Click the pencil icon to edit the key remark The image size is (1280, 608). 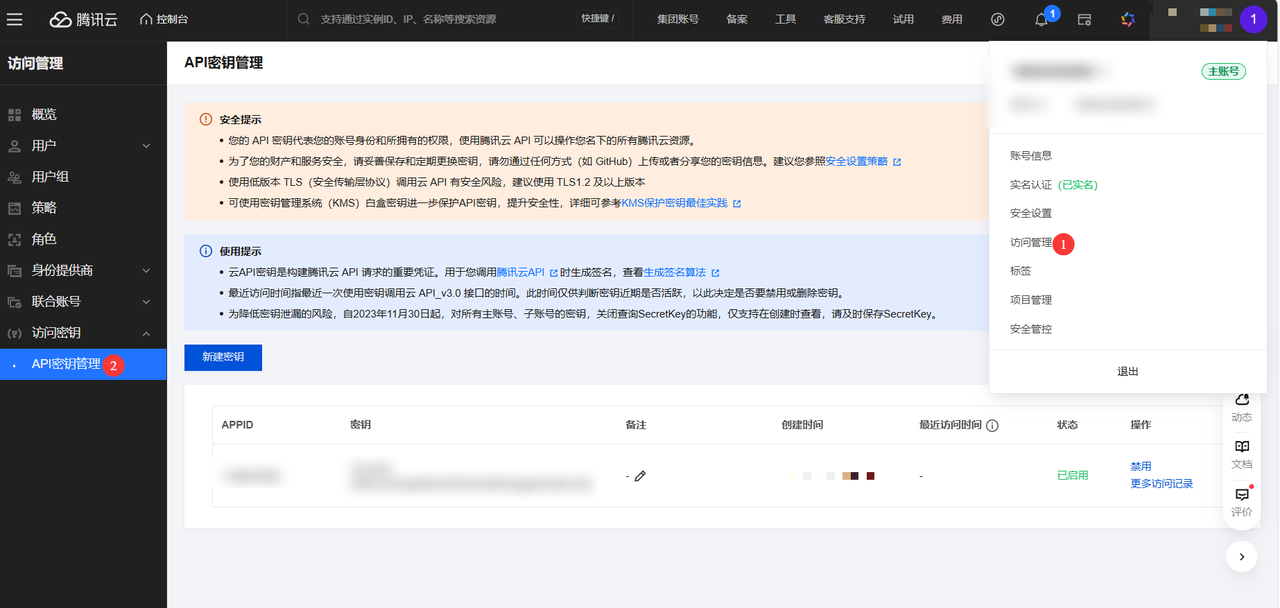coord(641,476)
